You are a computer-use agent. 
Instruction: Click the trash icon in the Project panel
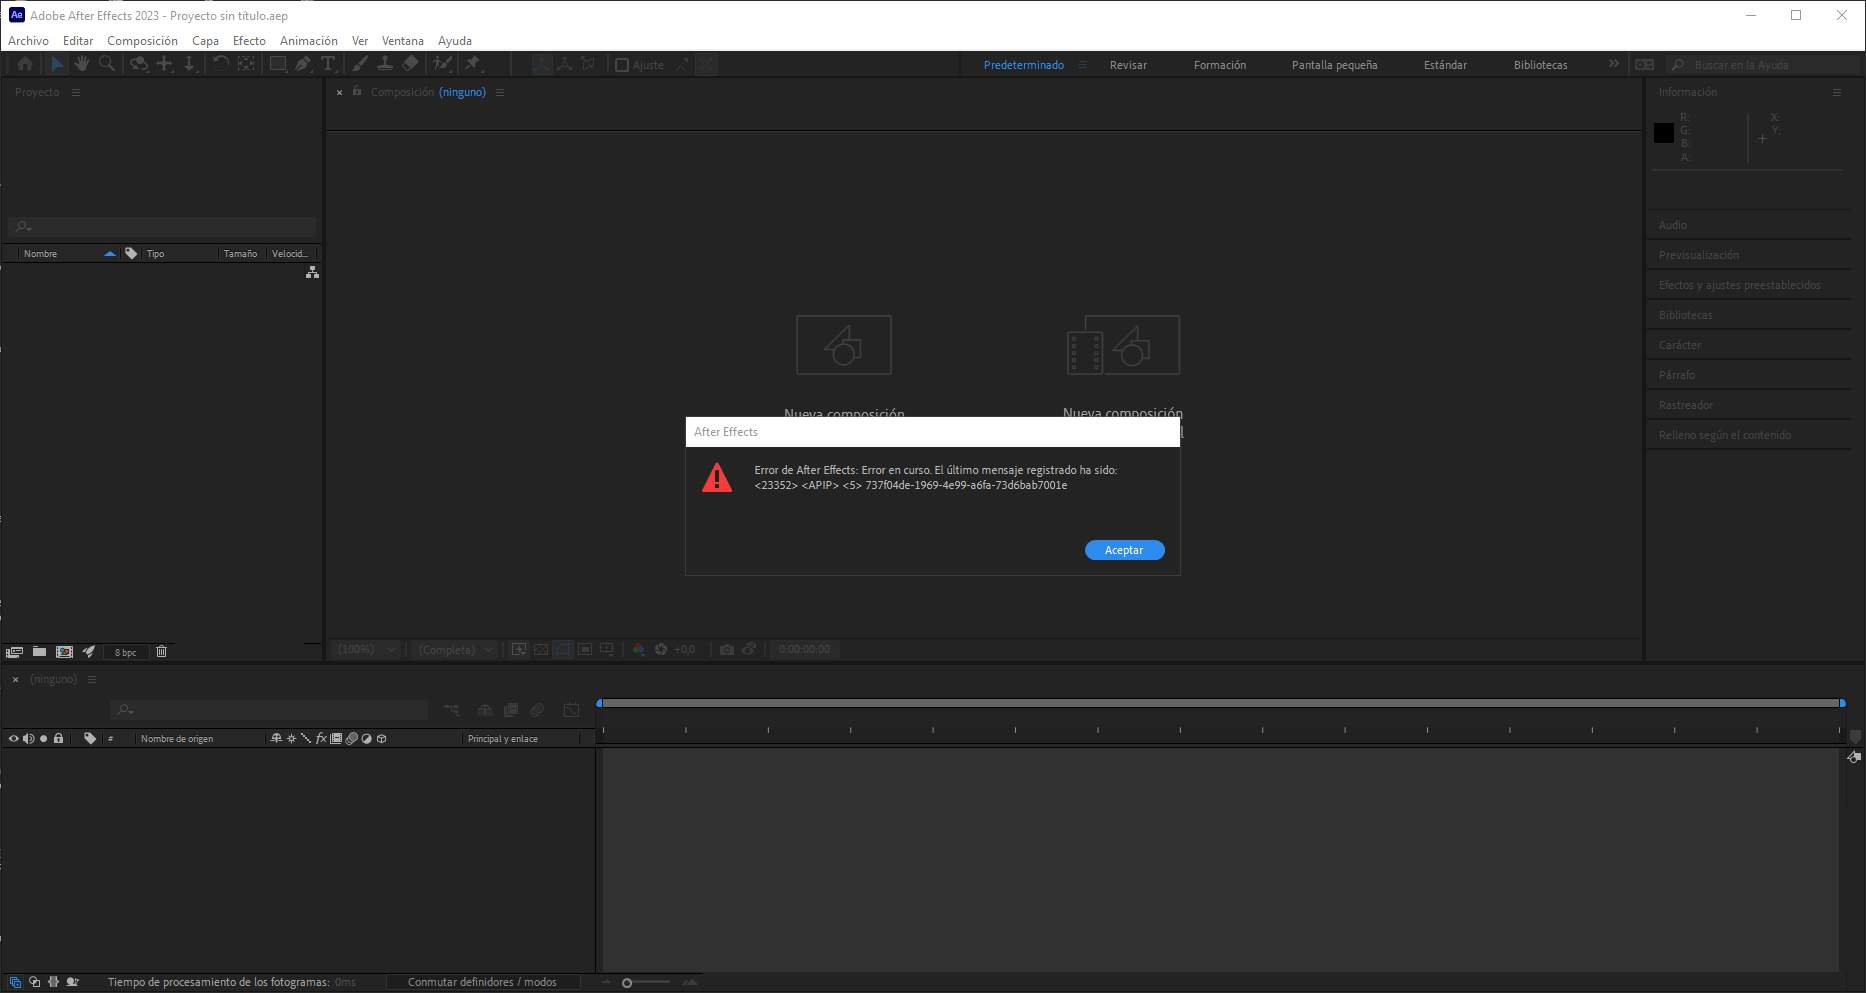click(162, 651)
